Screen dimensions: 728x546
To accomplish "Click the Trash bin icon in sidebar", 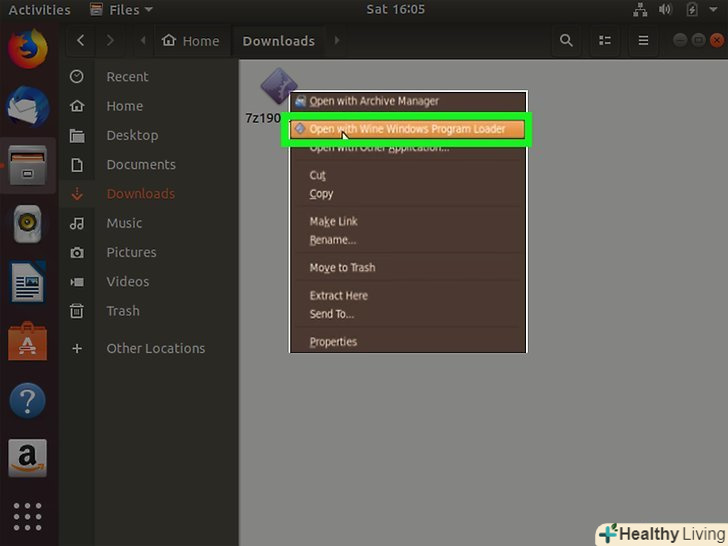I will pyautogui.click(x=77, y=311).
